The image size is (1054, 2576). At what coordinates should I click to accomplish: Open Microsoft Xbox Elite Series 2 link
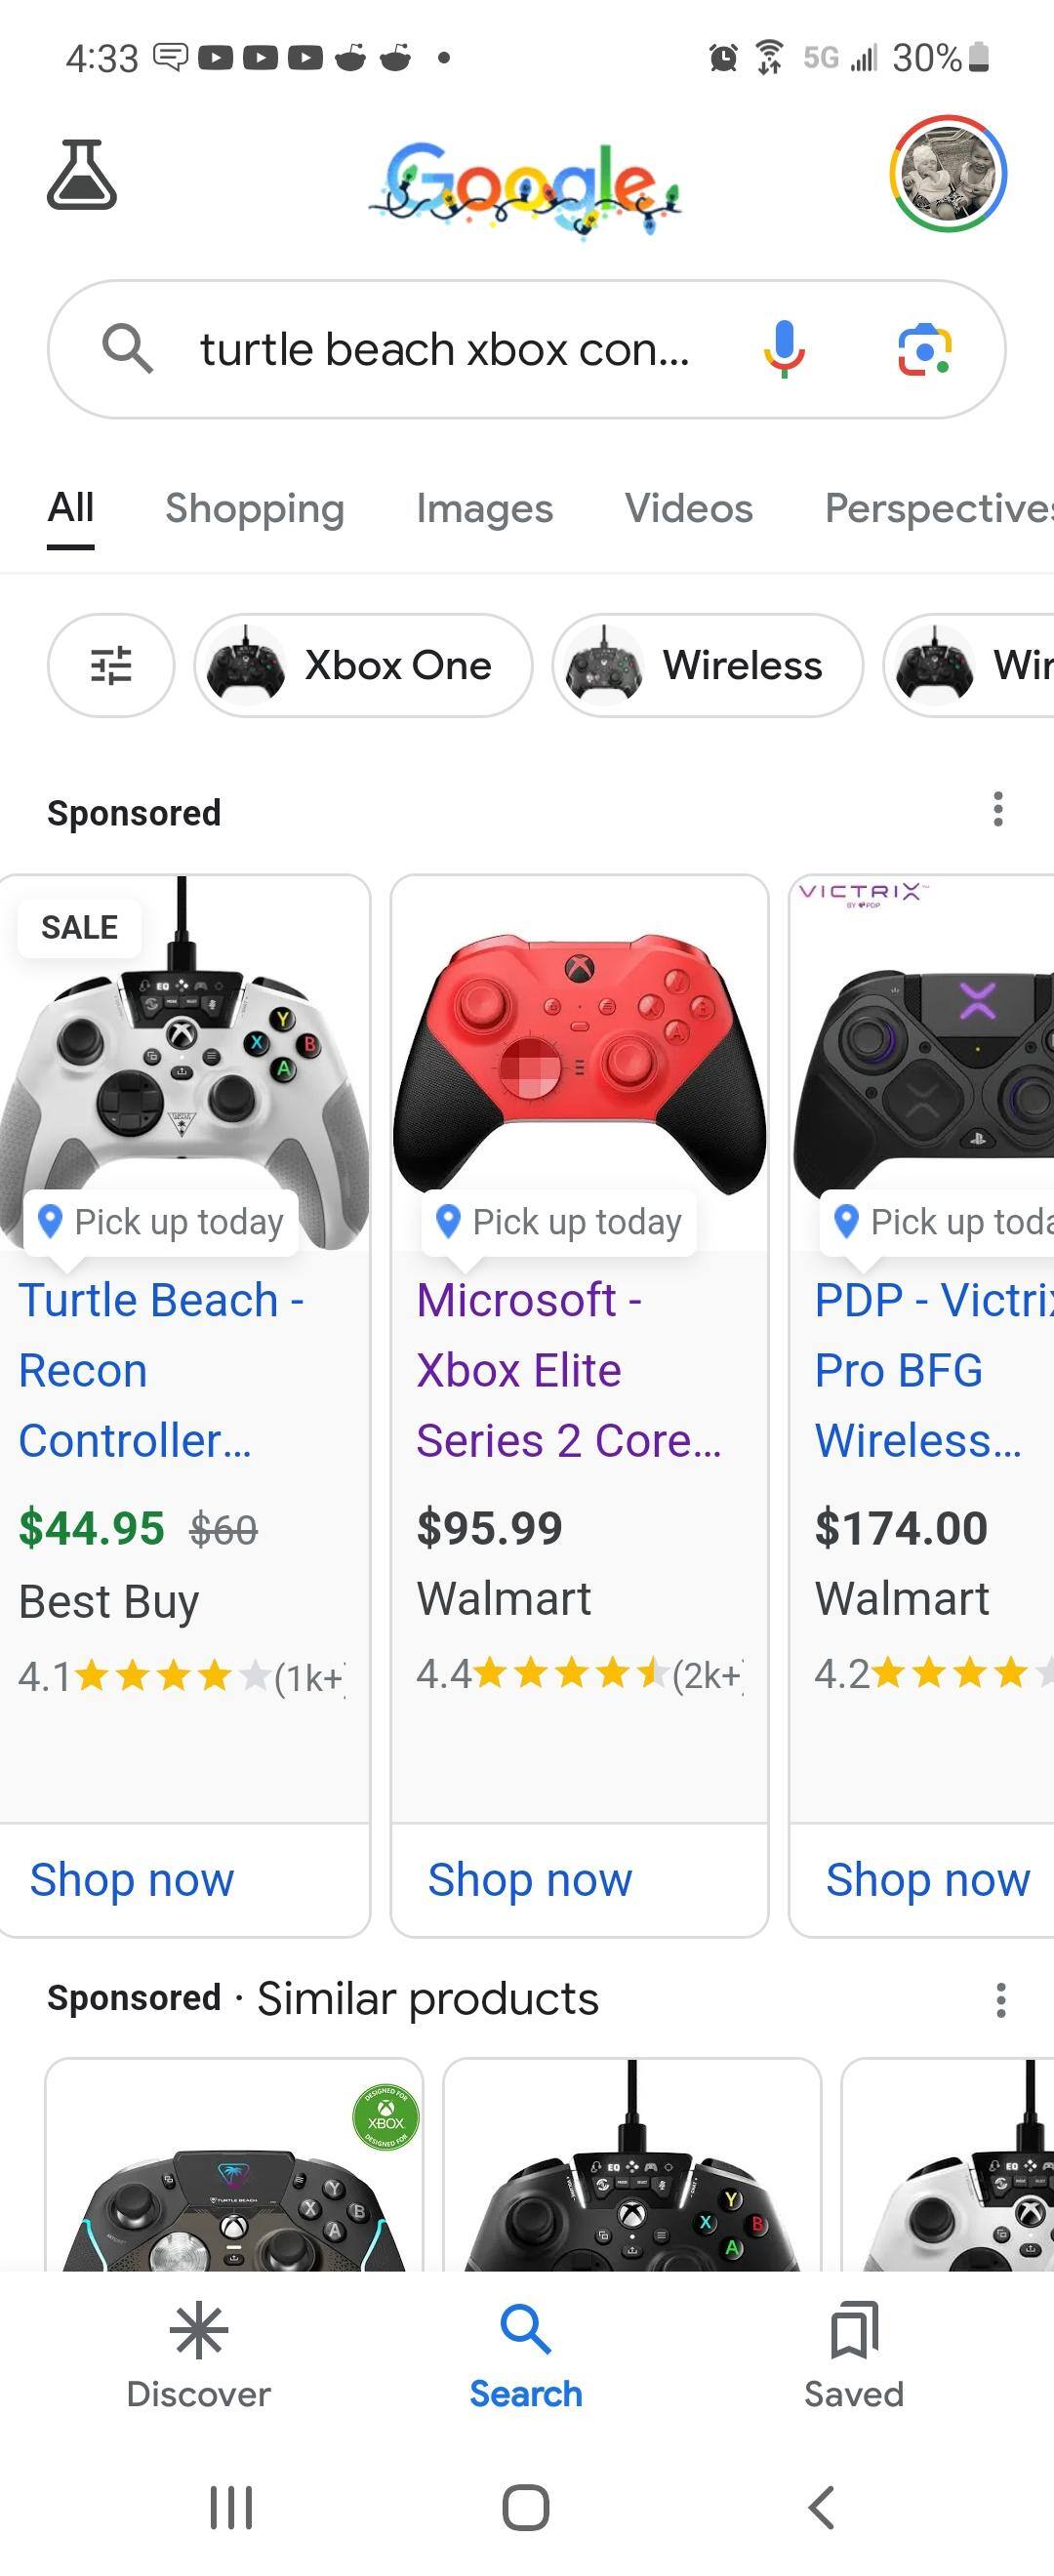click(567, 1370)
